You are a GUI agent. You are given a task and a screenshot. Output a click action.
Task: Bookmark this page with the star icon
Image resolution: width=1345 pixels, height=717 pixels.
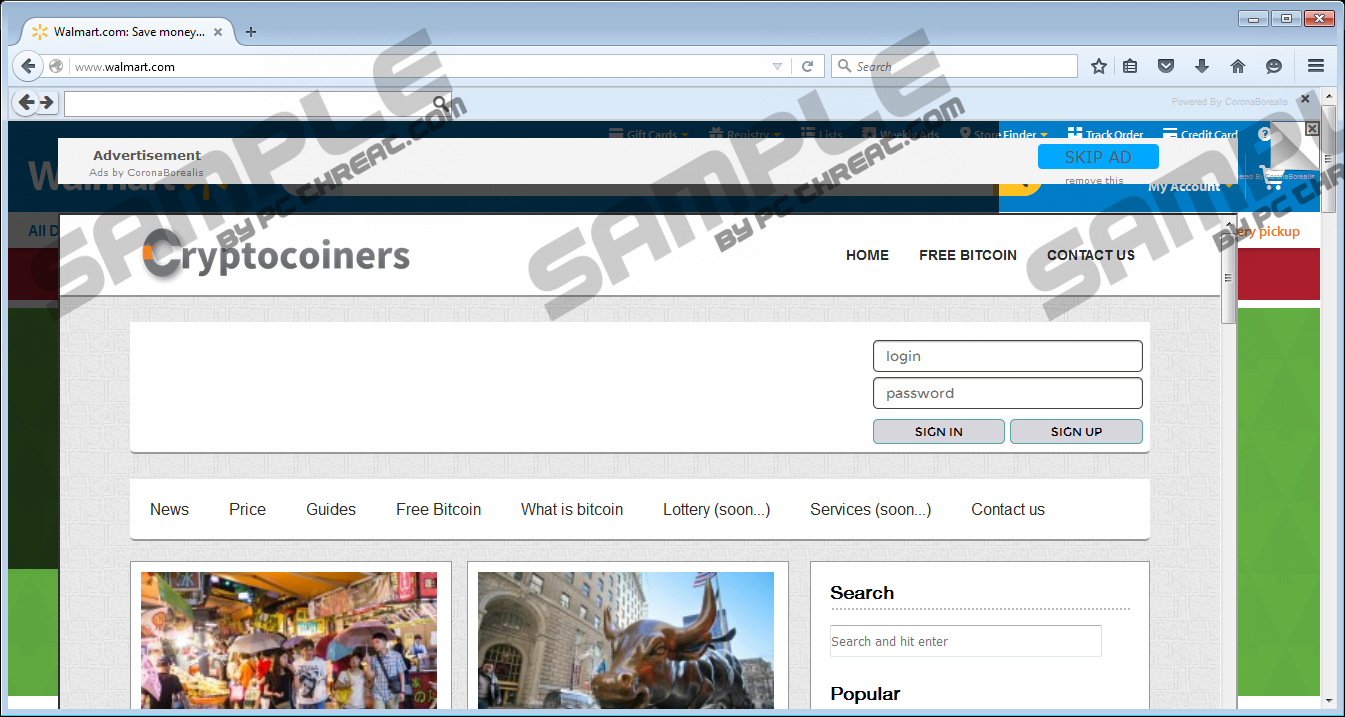coord(1099,66)
